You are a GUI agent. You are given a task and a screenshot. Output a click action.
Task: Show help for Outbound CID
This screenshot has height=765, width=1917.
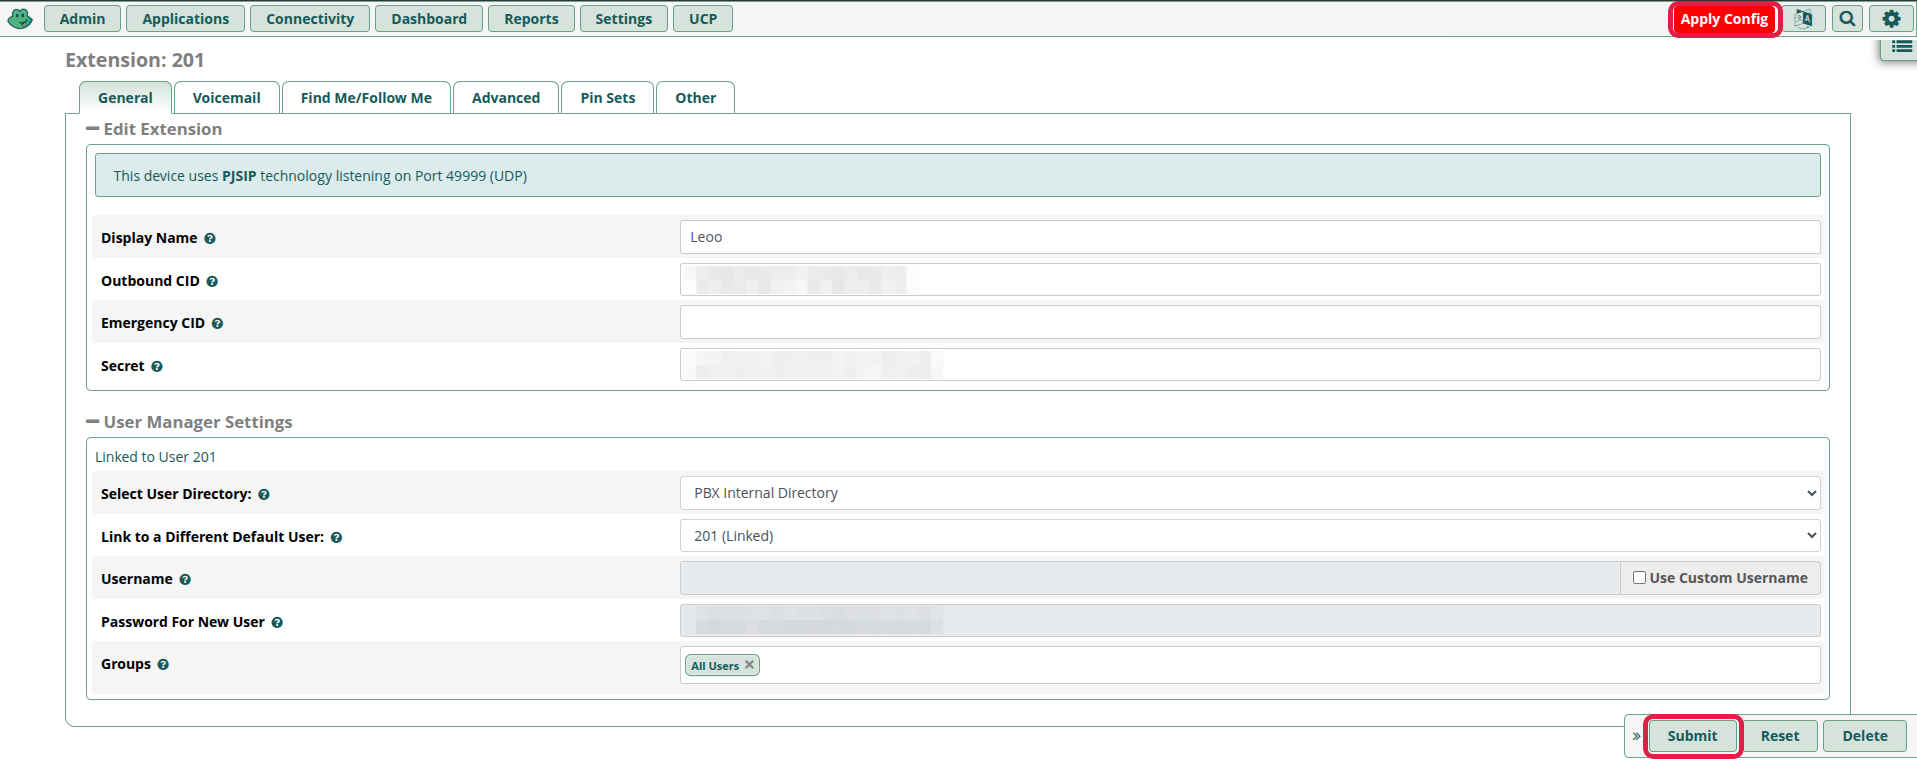click(212, 282)
